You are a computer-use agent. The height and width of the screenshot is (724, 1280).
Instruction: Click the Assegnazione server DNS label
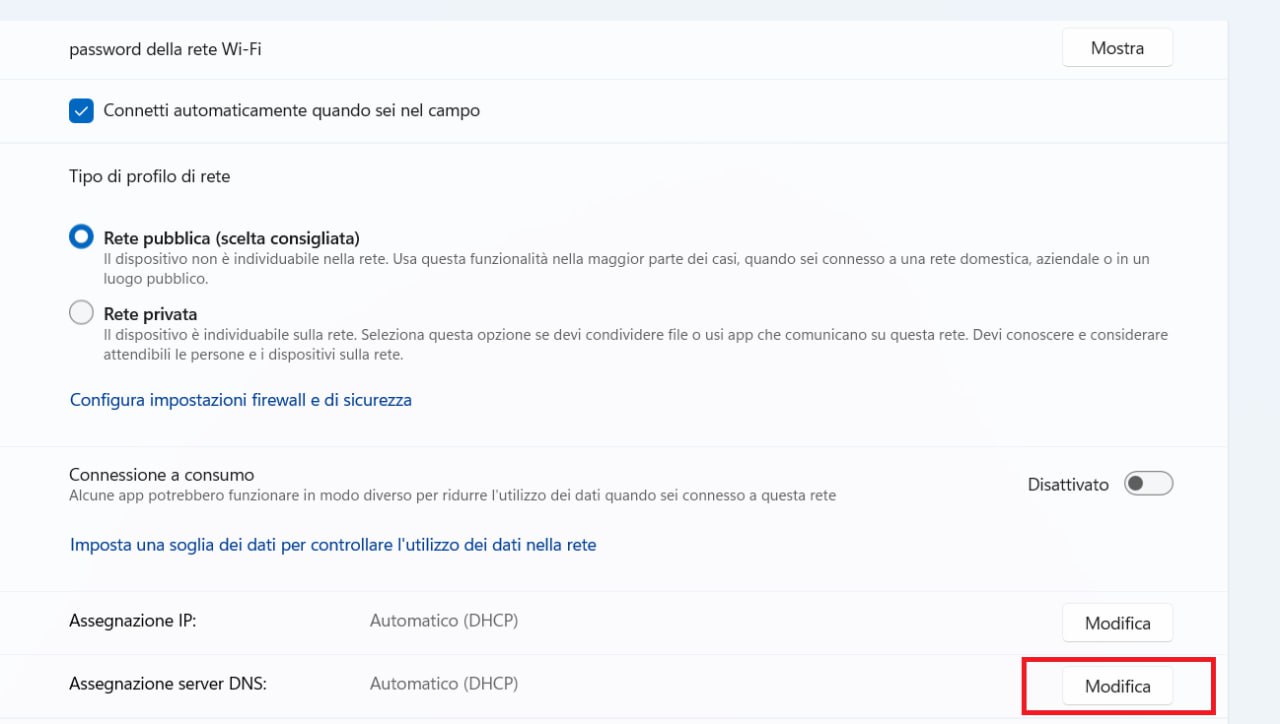(168, 684)
